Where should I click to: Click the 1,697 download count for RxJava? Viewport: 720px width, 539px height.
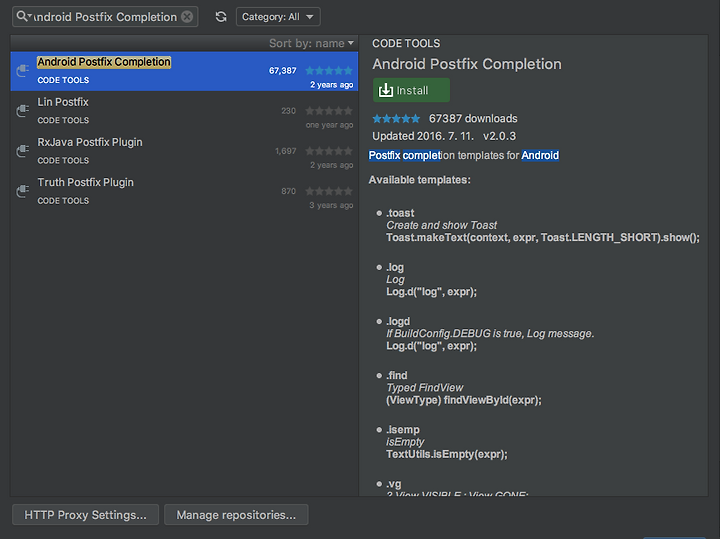click(x=286, y=151)
